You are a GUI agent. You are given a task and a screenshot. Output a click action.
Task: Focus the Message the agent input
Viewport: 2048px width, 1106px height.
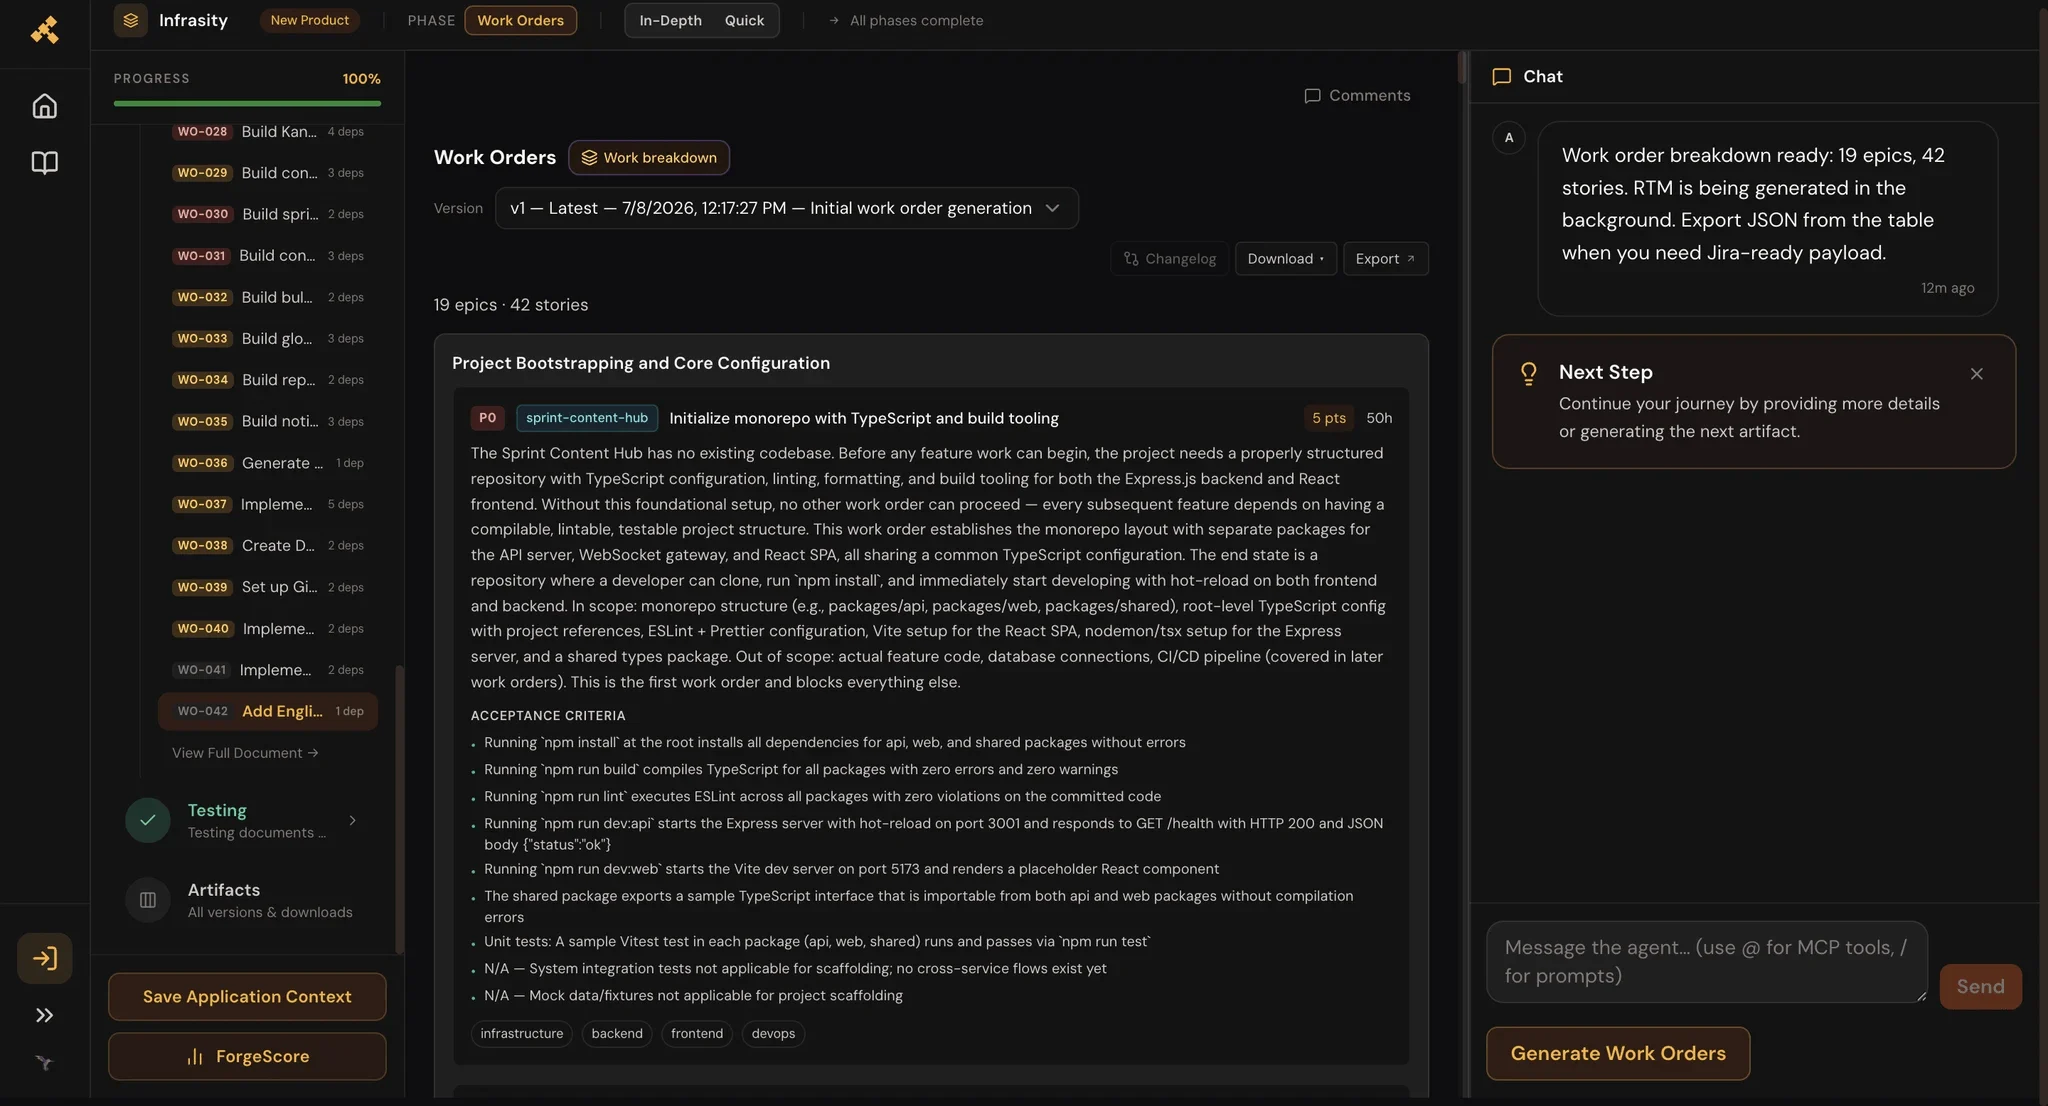click(1706, 962)
